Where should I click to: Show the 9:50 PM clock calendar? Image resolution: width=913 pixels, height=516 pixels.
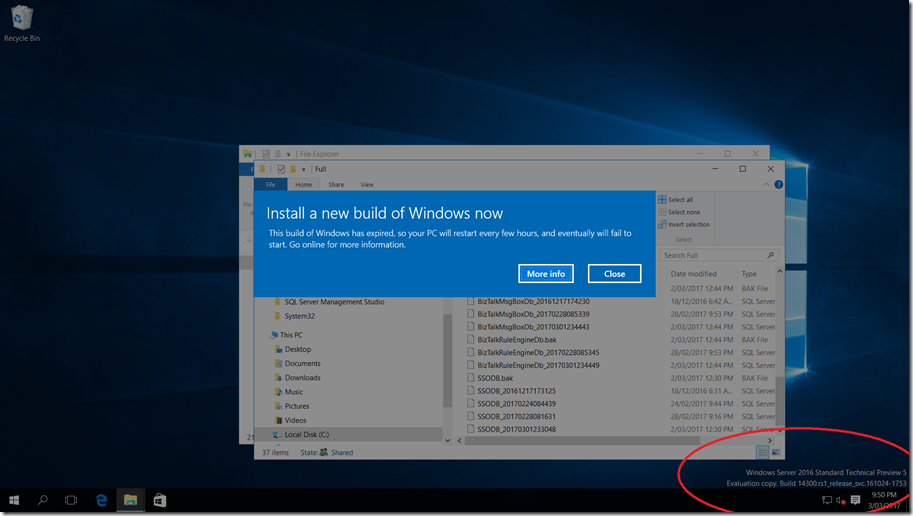pos(884,500)
